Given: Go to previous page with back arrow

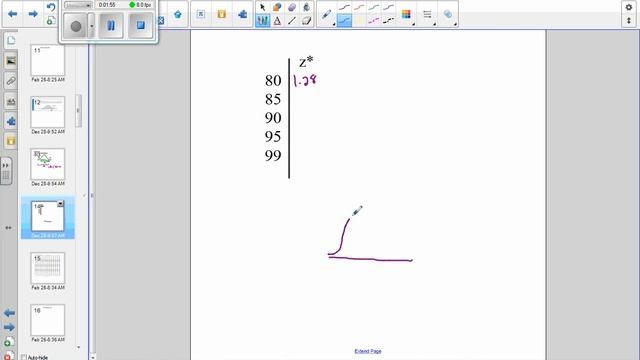Looking at the screenshot, I should point(13,14).
